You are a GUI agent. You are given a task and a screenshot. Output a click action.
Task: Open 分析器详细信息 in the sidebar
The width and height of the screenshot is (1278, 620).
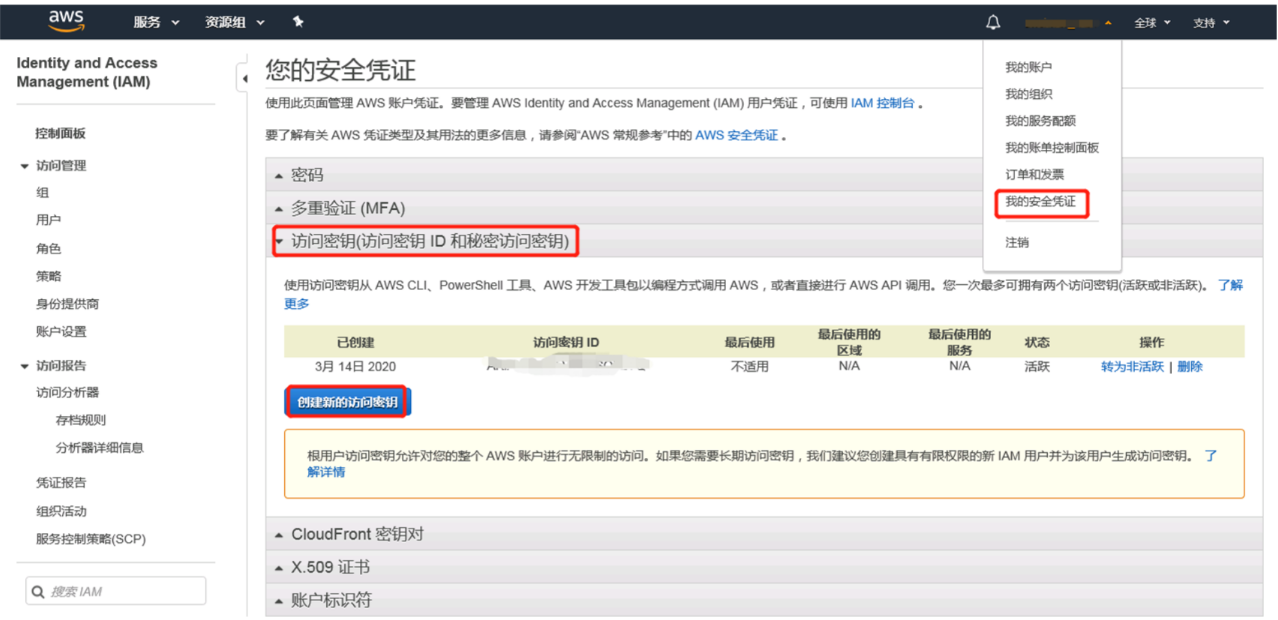(x=100, y=448)
